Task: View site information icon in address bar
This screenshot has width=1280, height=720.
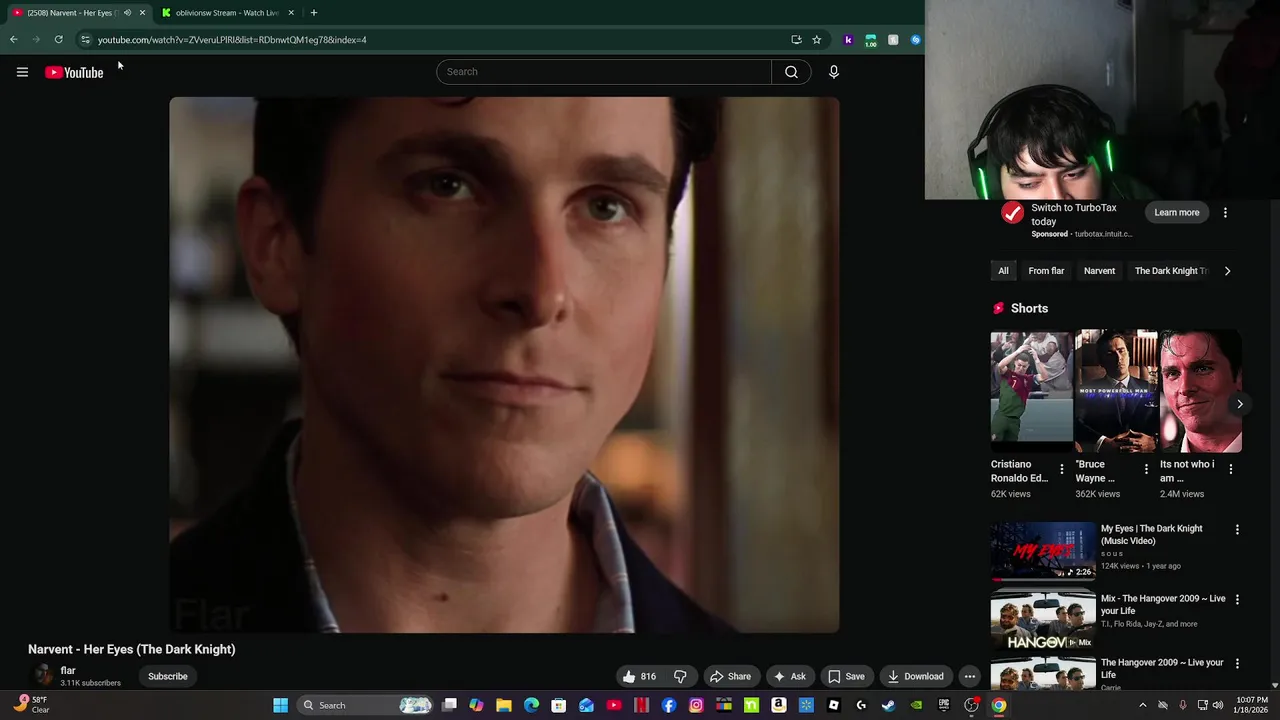Action: tap(85, 40)
